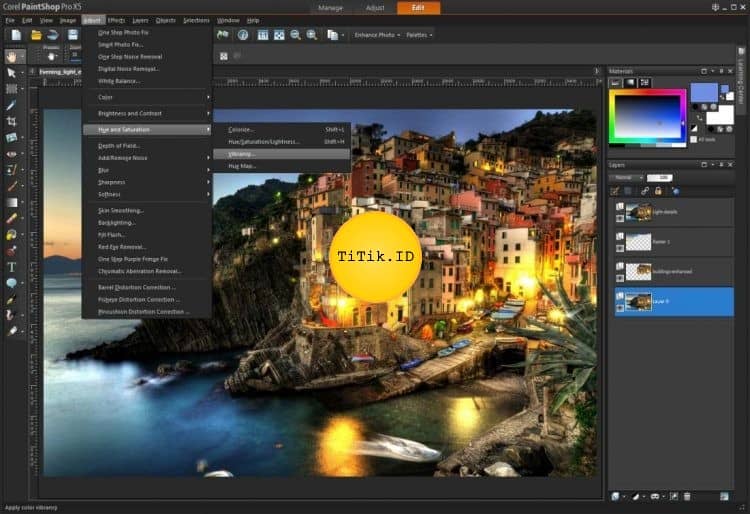Open the Effects menu
Image resolution: width=750 pixels, height=514 pixels.
(x=117, y=19)
